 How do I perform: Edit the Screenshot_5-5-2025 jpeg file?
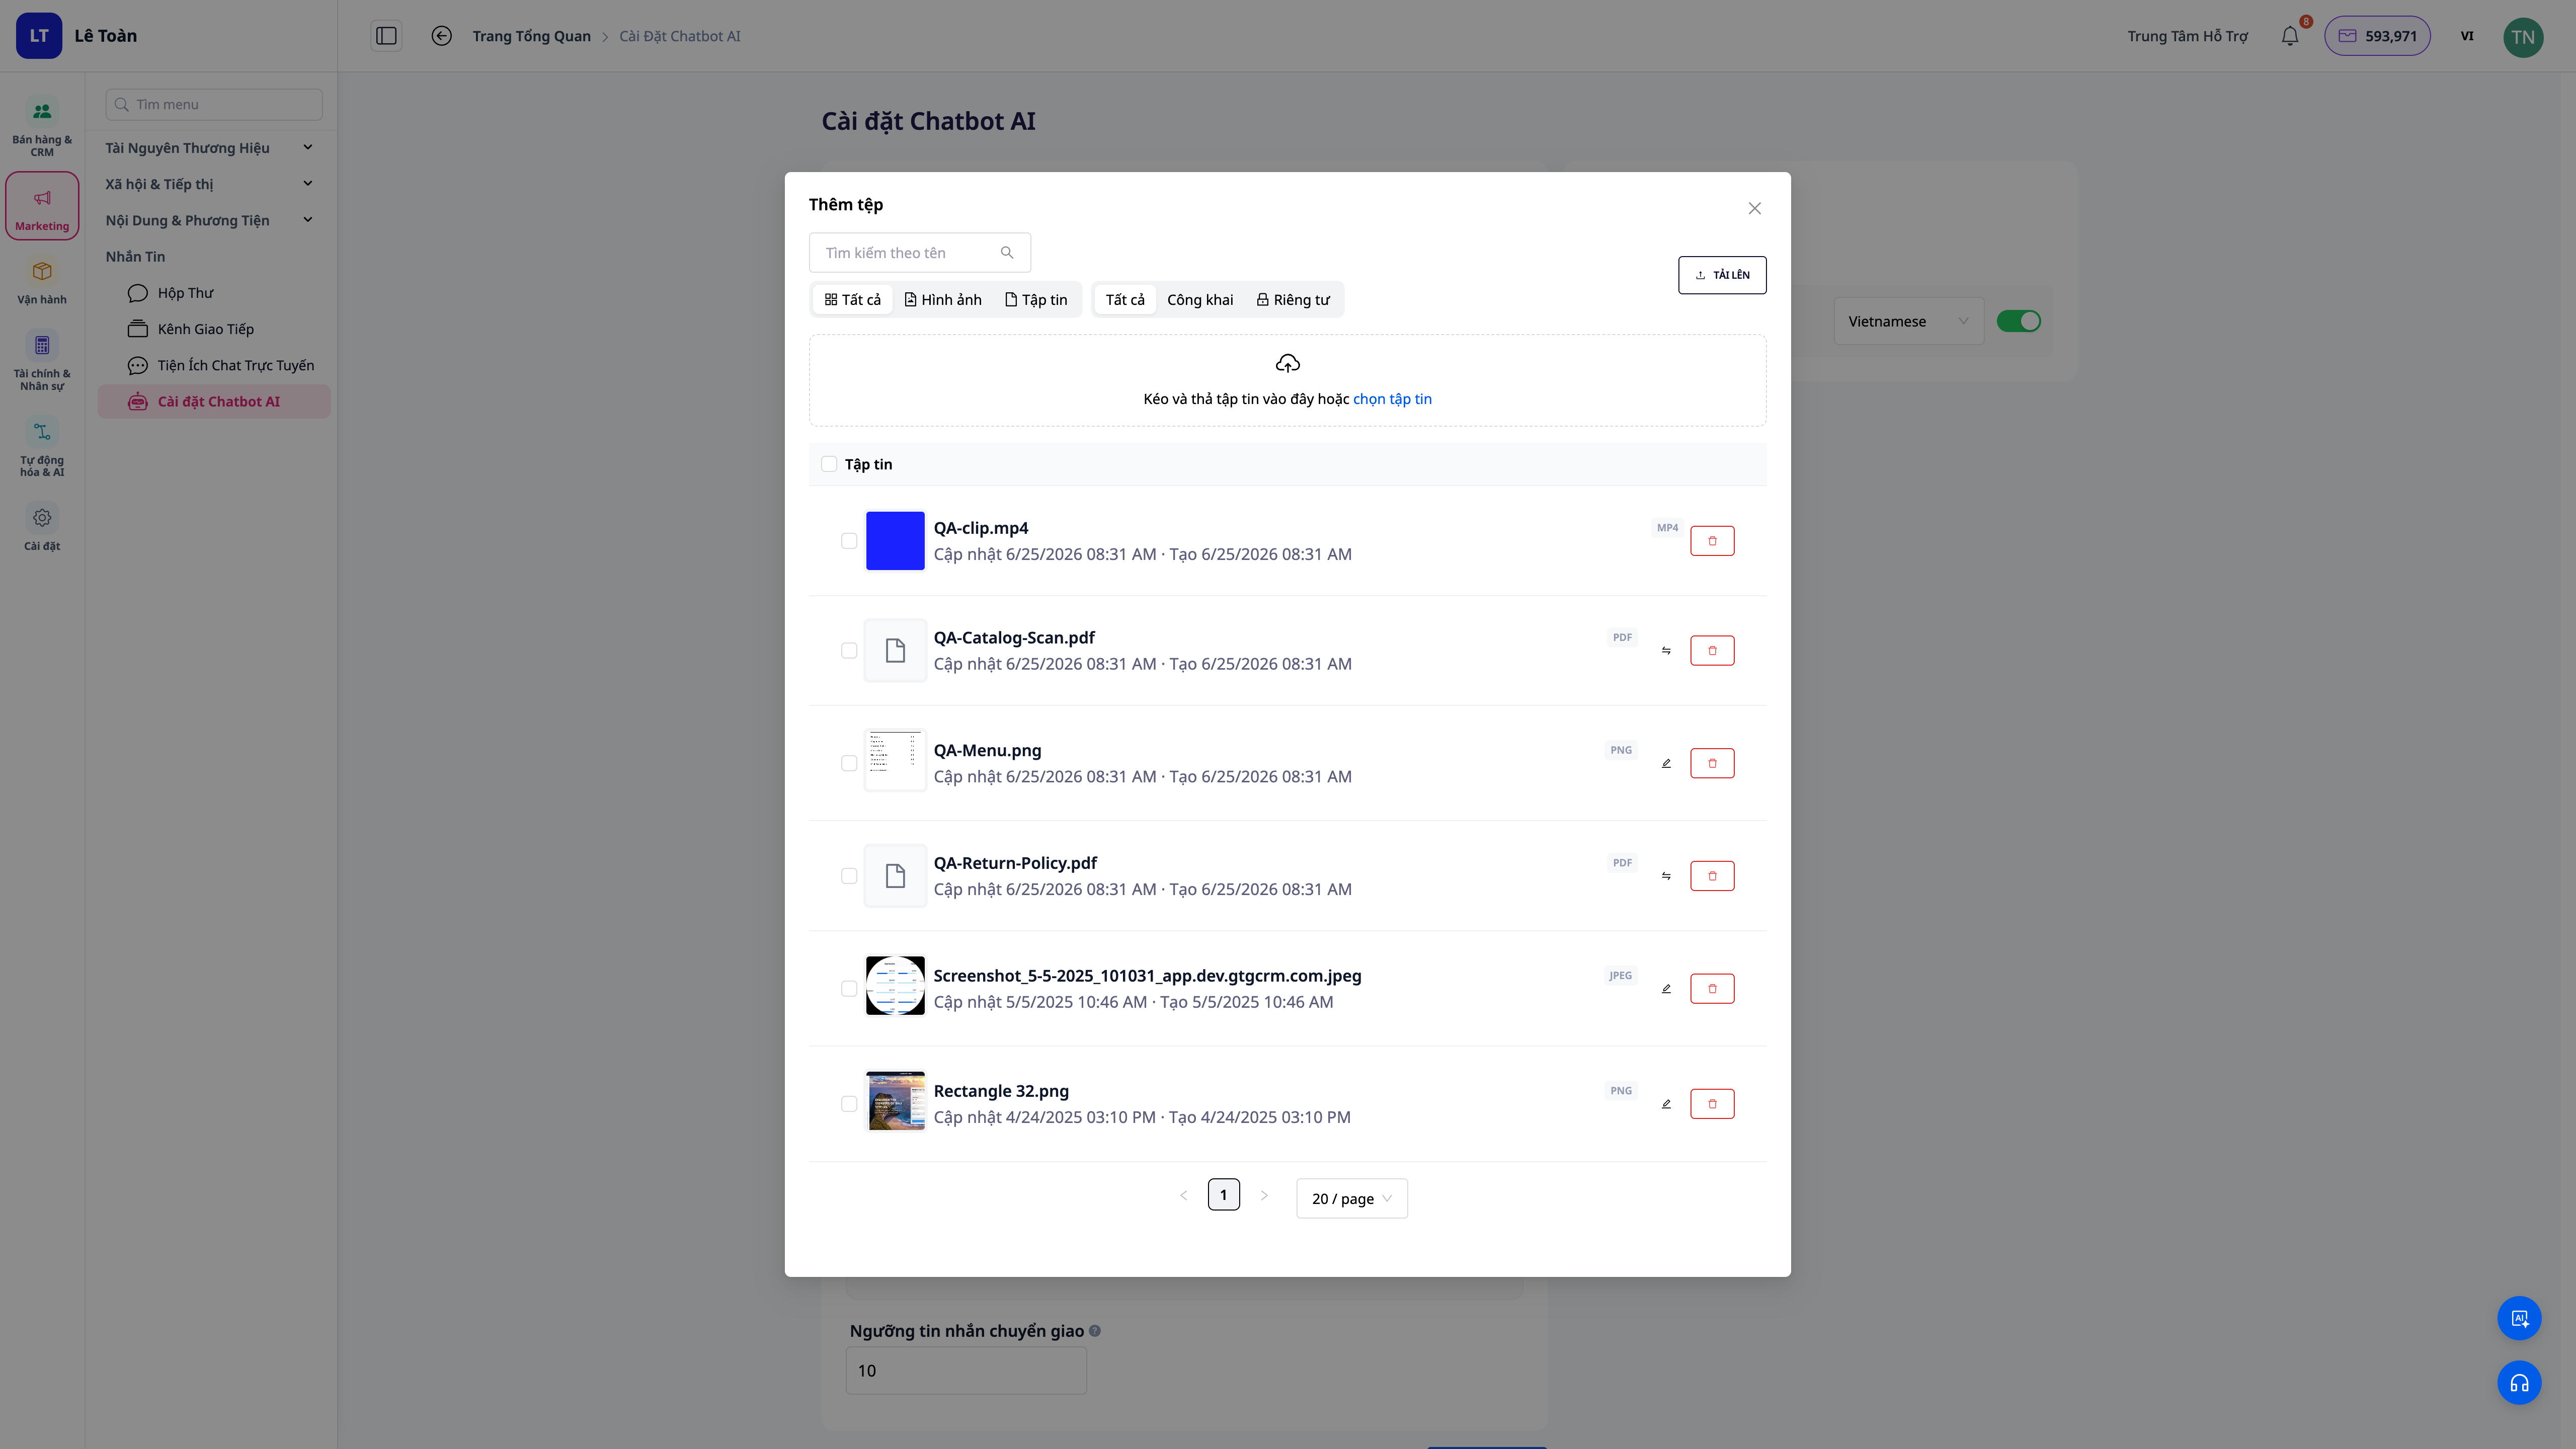[1666, 989]
